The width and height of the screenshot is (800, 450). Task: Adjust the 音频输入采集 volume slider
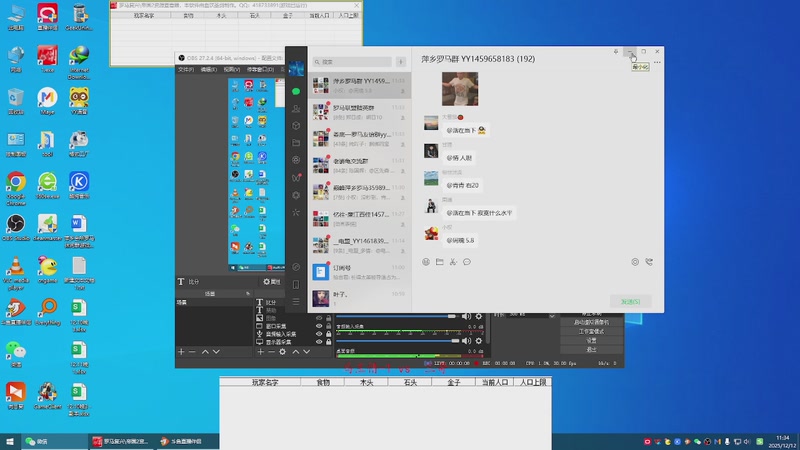pos(397,341)
